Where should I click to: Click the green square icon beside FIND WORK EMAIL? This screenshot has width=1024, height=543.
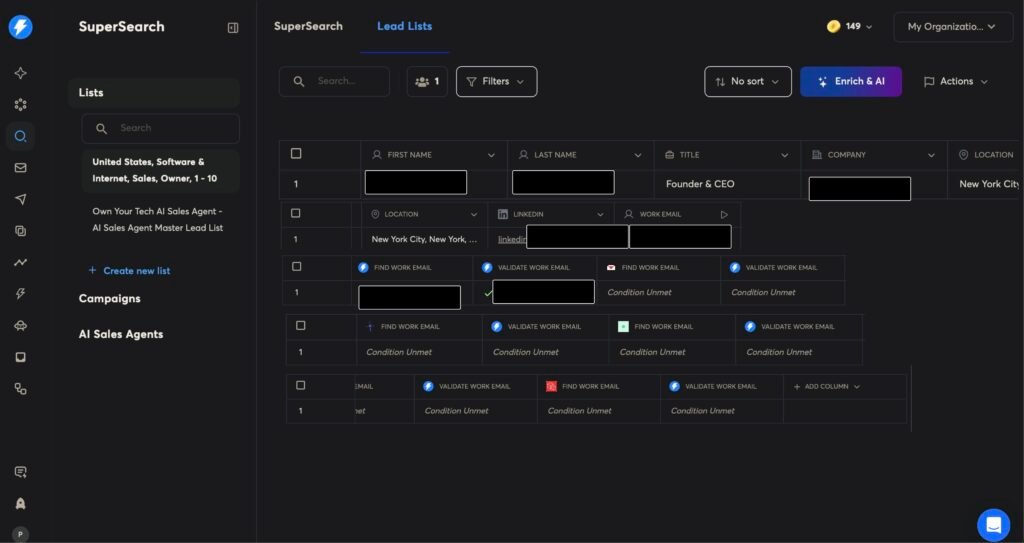pyautogui.click(x=623, y=326)
